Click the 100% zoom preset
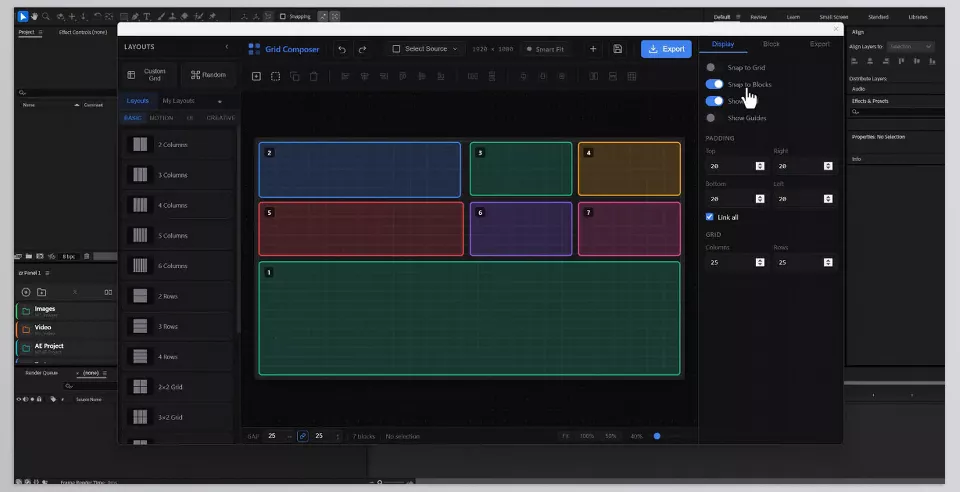960x492 pixels. click(587, 436)
